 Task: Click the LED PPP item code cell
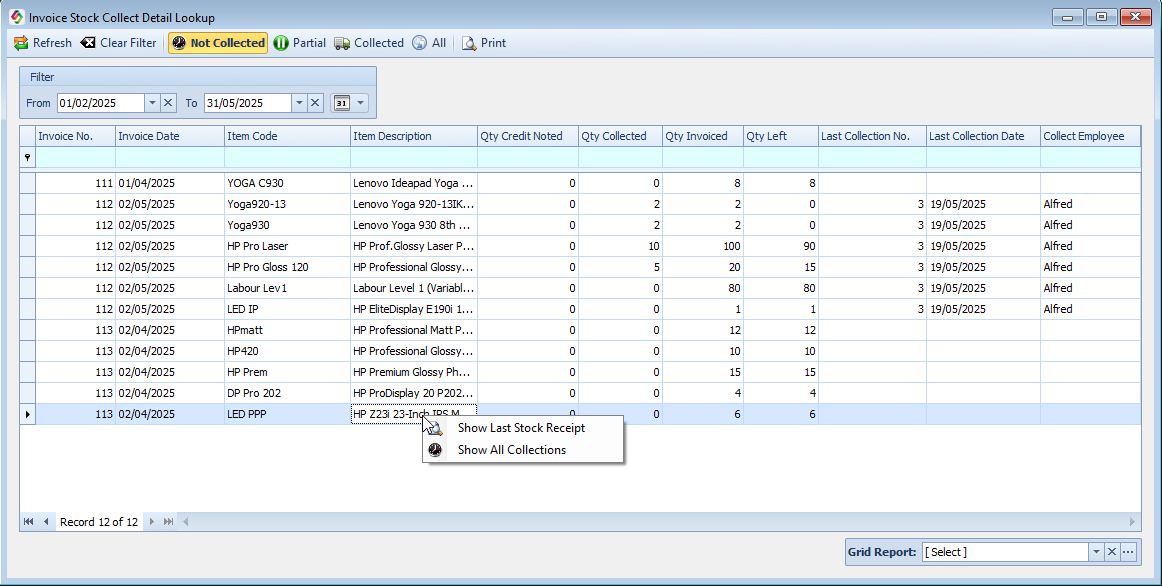point(288,414)
